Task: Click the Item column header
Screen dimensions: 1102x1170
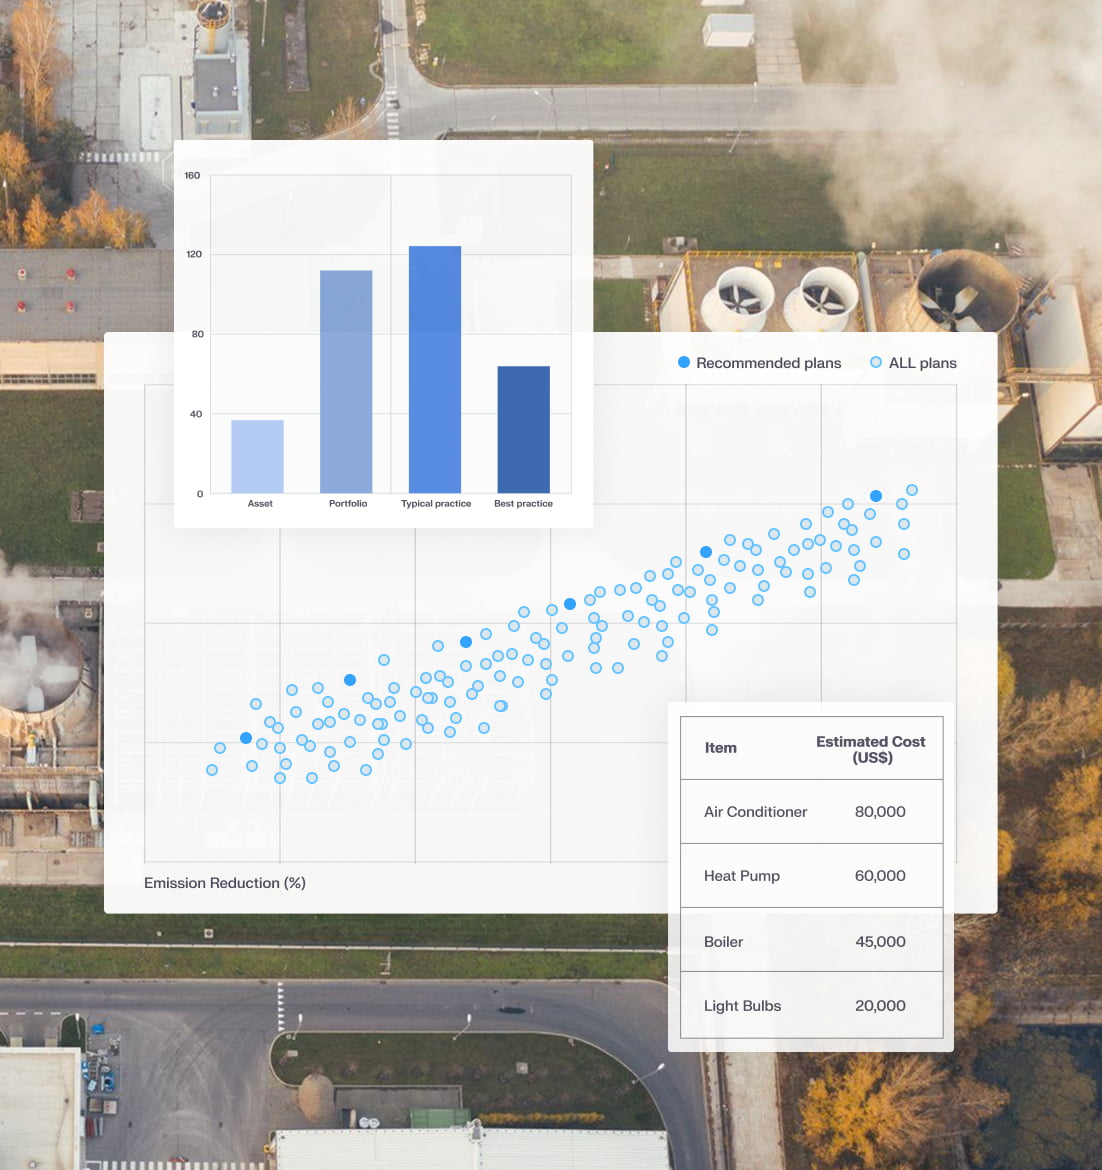Action: click(720, 748)
